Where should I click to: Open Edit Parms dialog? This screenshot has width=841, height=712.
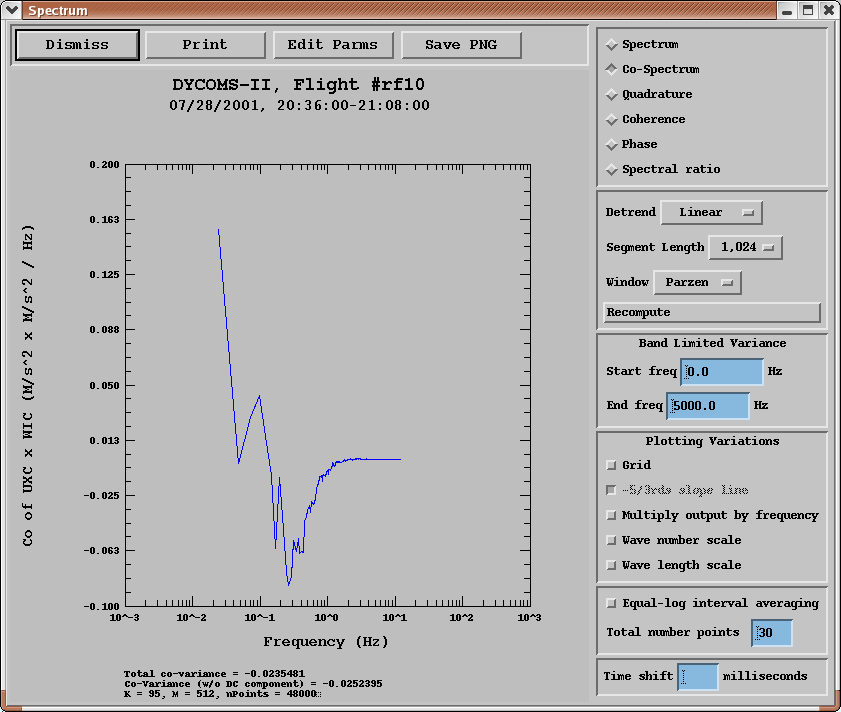pos(332,45)
